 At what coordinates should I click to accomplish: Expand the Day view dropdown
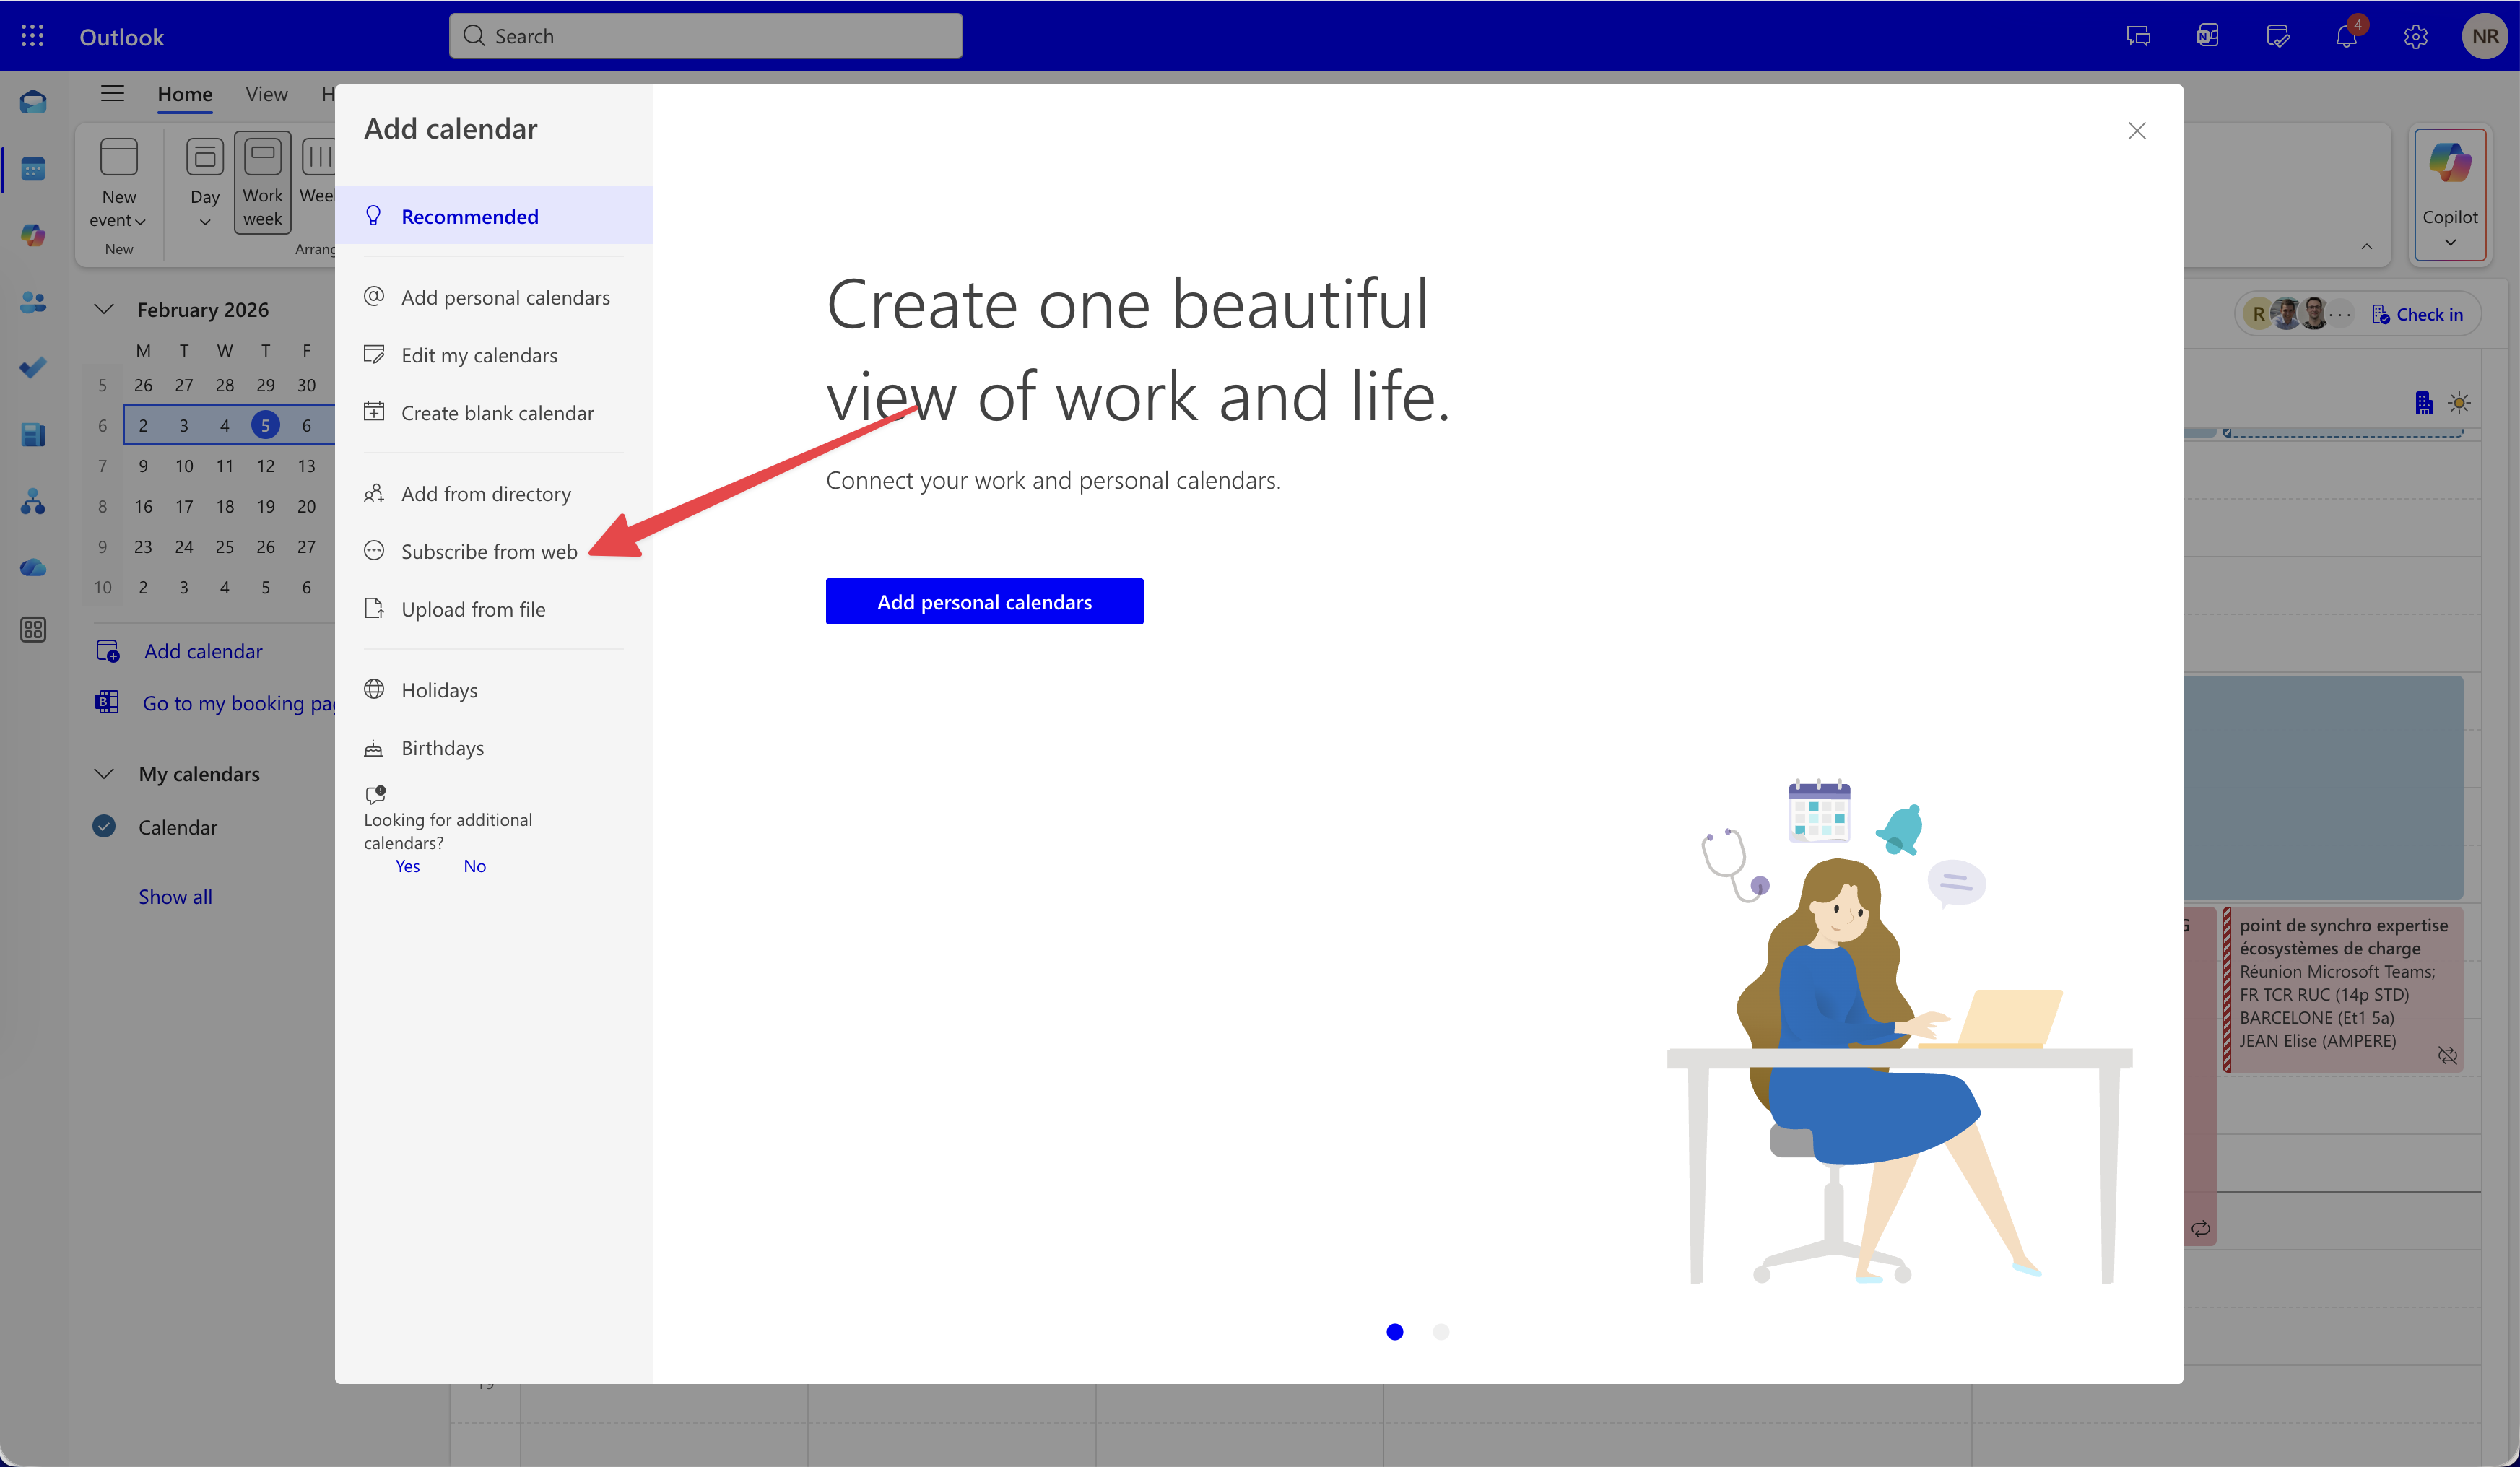click(x=205, y=222)
